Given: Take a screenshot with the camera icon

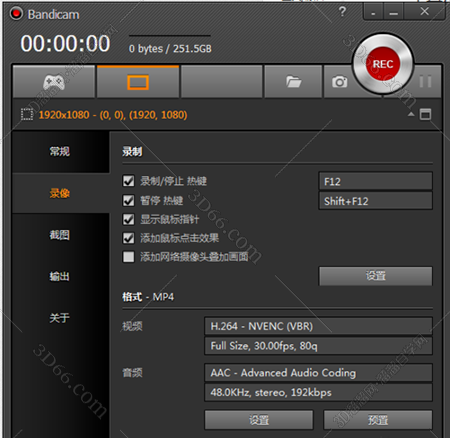Looking at the screenshot, I should point(339,82).
